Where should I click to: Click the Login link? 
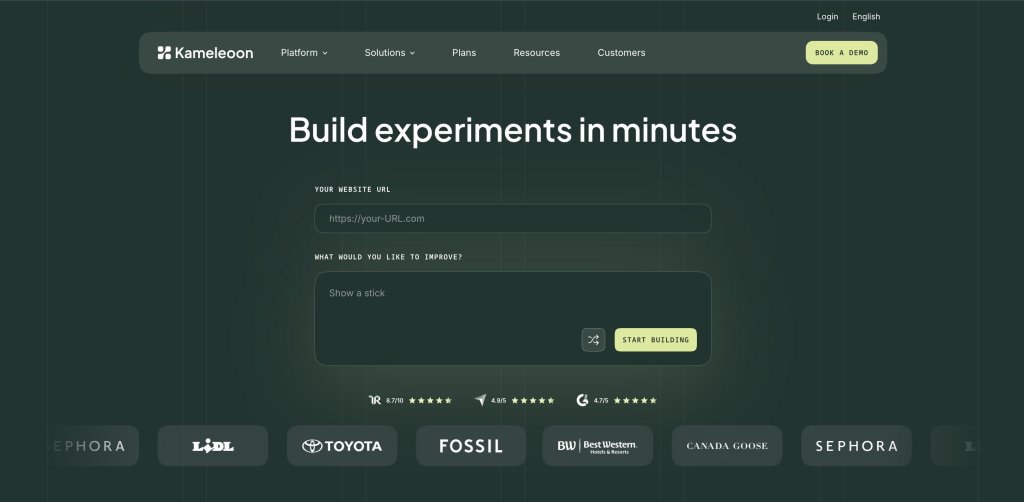[x=827, y=17]
